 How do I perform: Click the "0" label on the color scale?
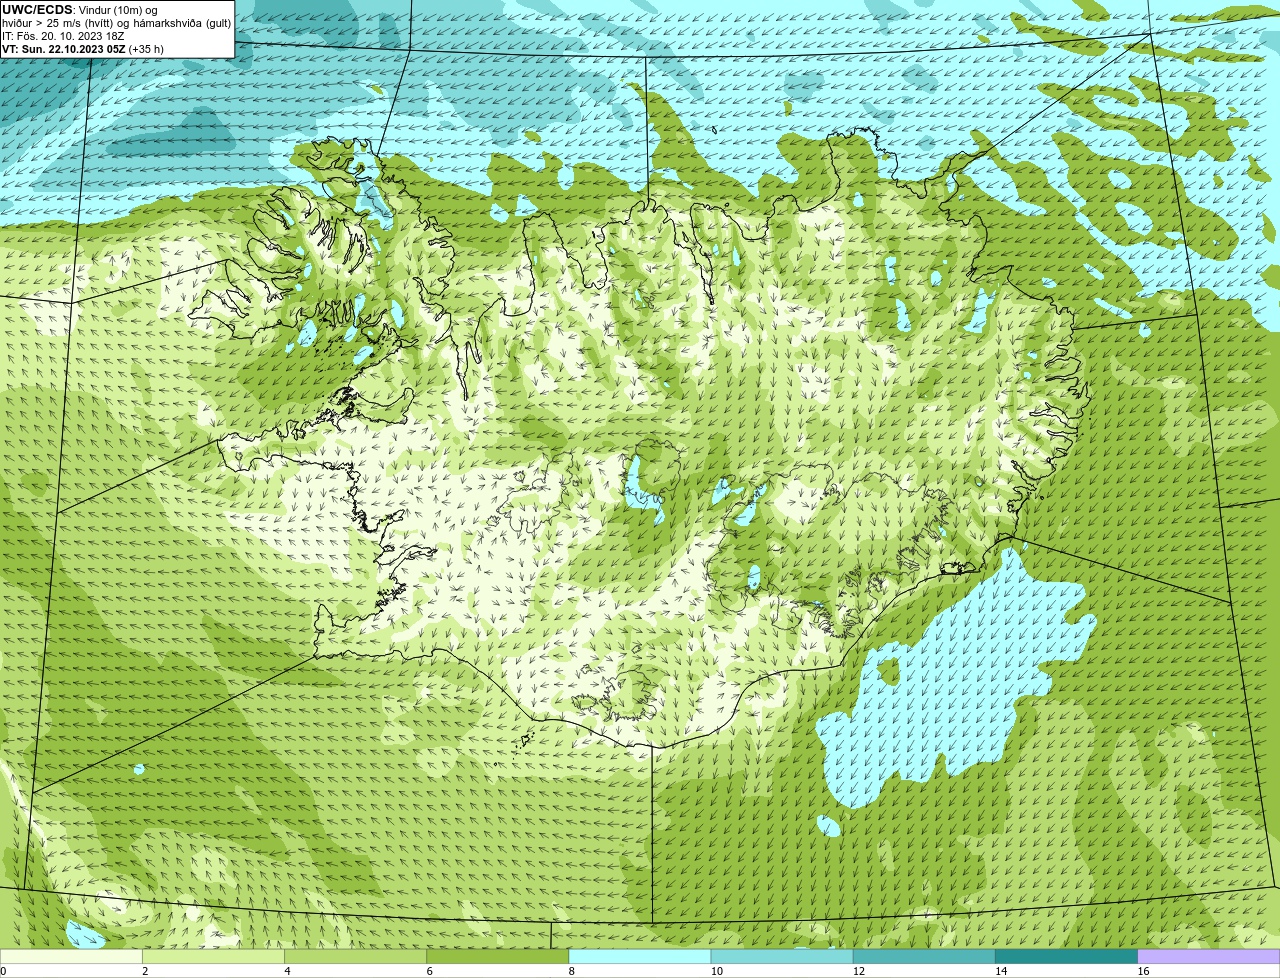pyautogui.click(x=3, y=971)
